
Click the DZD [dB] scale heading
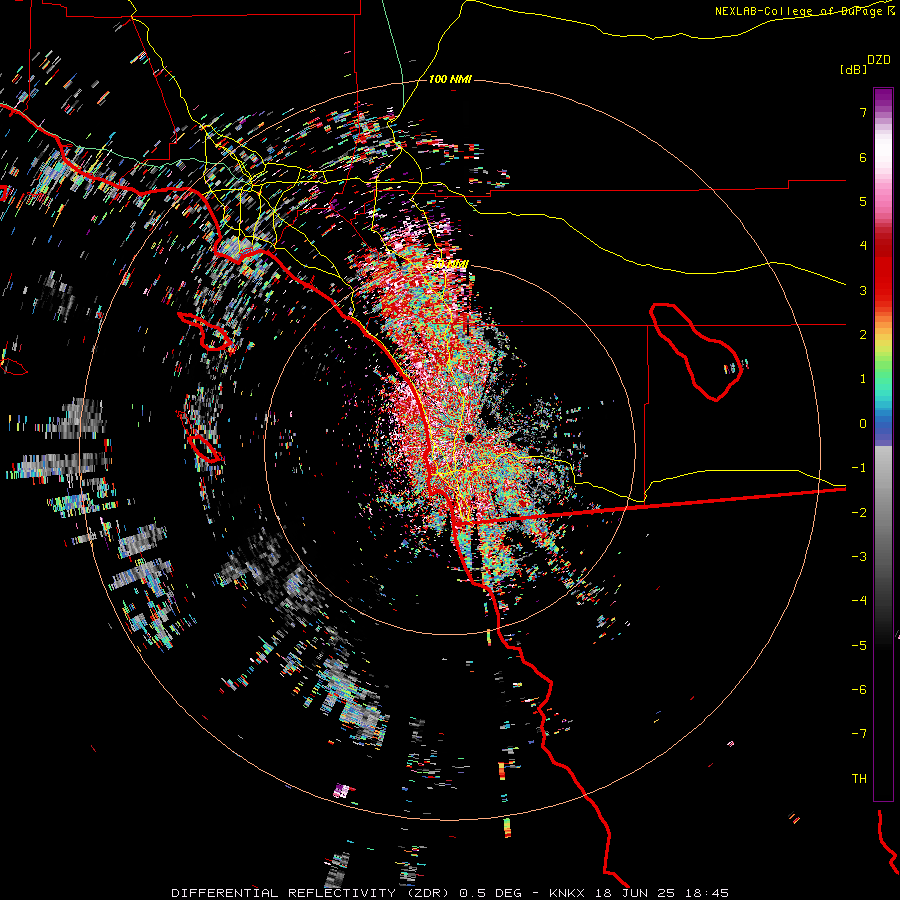(x=866, y=64)
